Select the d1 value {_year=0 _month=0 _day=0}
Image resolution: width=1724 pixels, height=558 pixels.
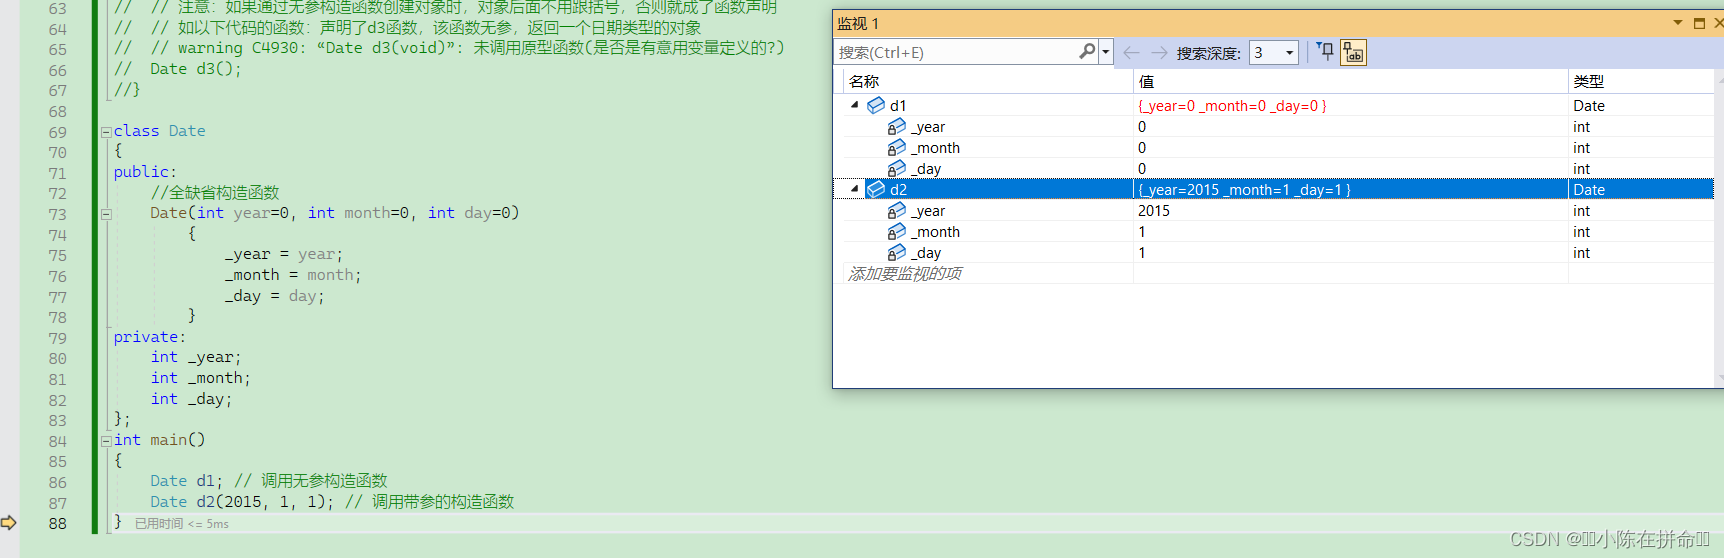pos(1232,105)
